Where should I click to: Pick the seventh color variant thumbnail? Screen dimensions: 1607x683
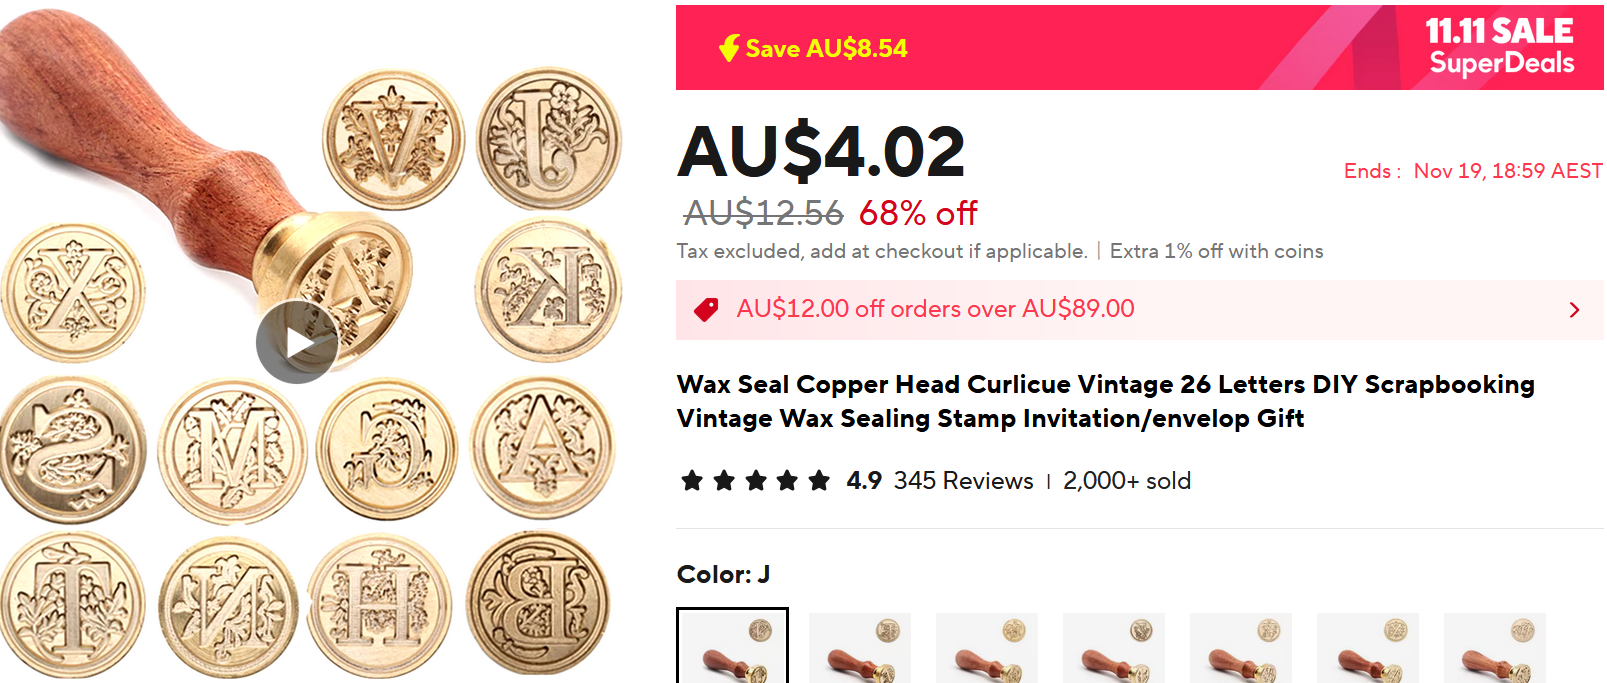[x=1495, y=648]
